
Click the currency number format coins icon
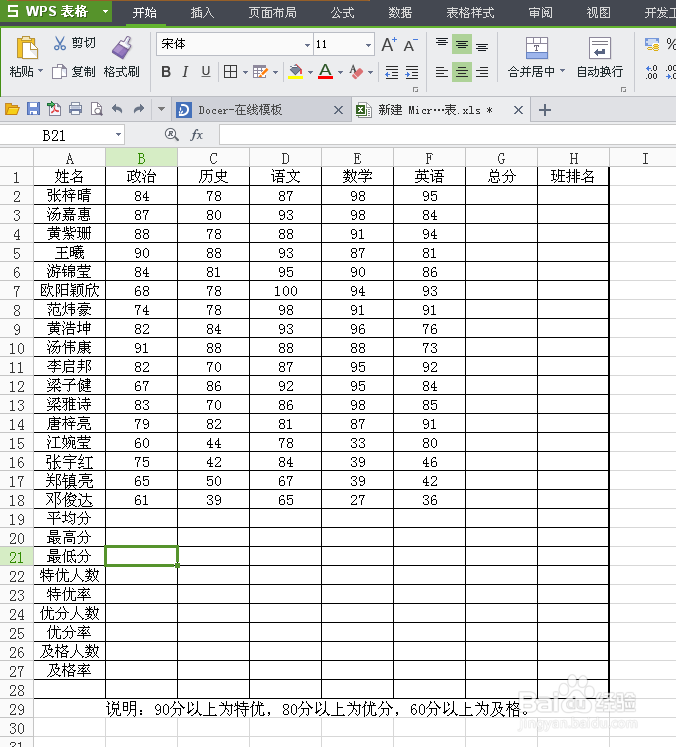click(652, 44)
